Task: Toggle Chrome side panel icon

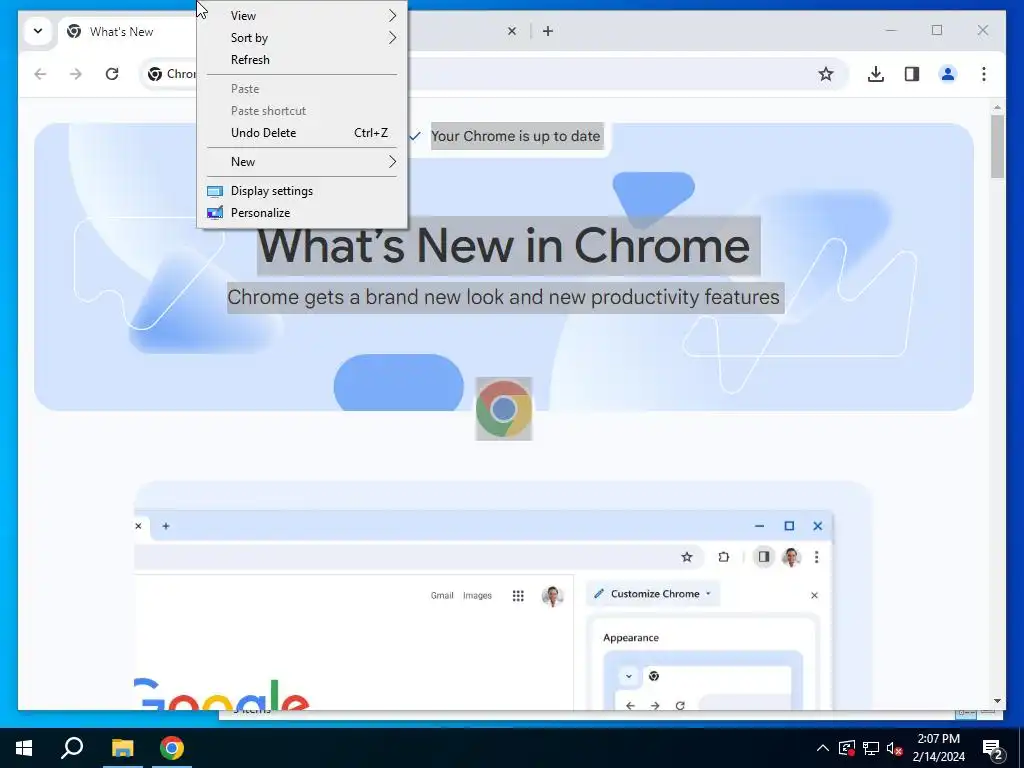Action: (912, 74)
